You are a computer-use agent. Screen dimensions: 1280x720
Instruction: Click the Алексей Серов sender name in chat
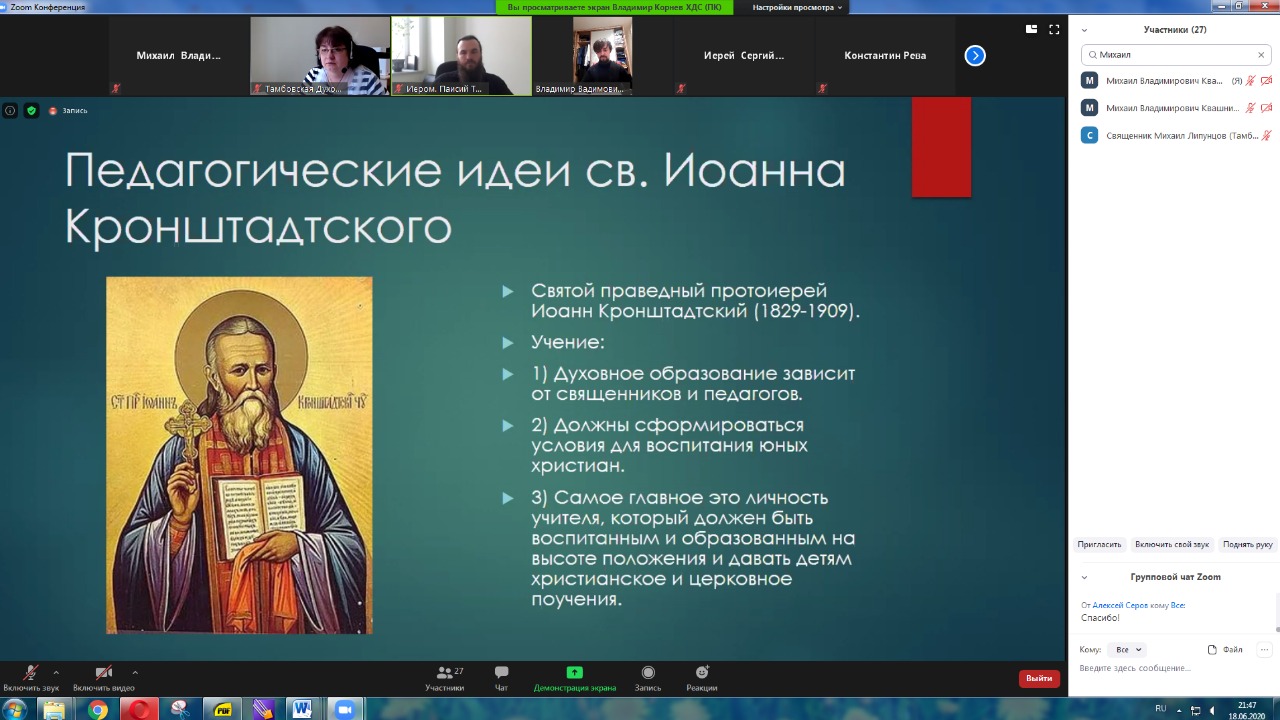pyautogui.click(x=1118, y=605)
